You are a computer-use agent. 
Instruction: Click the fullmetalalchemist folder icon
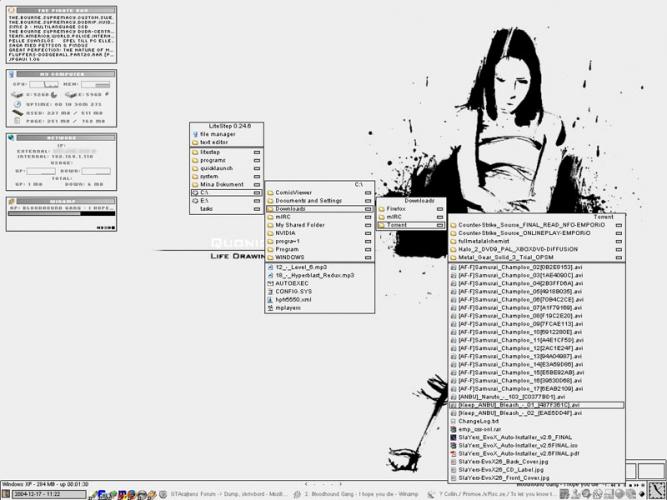(x=453, y=241)
